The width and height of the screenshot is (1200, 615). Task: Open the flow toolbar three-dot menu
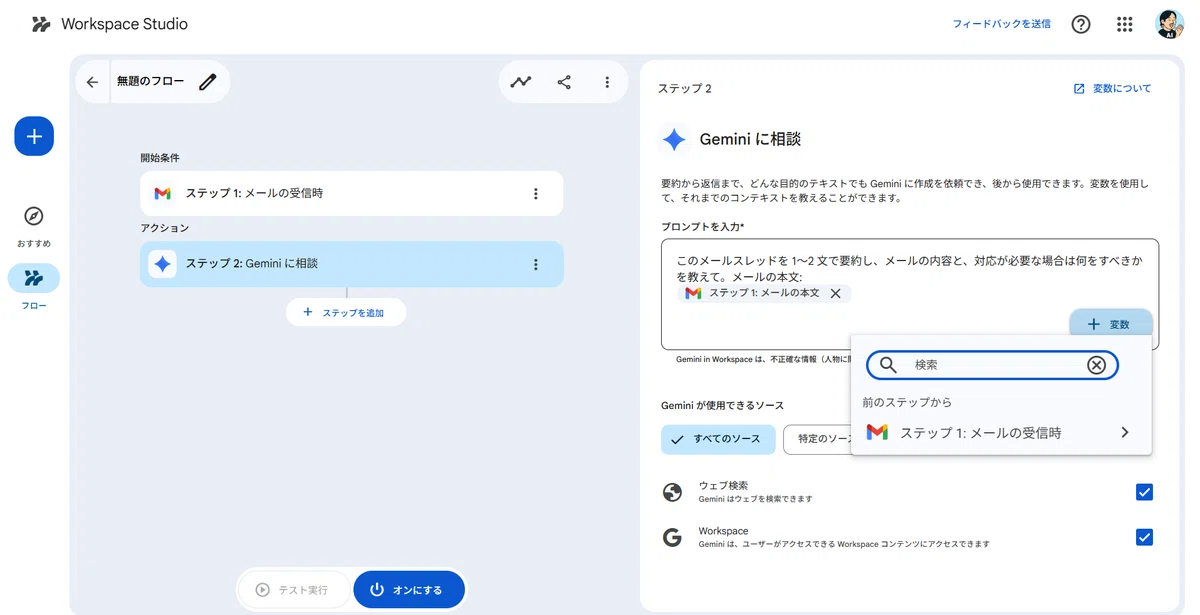(x=607, y=82)
